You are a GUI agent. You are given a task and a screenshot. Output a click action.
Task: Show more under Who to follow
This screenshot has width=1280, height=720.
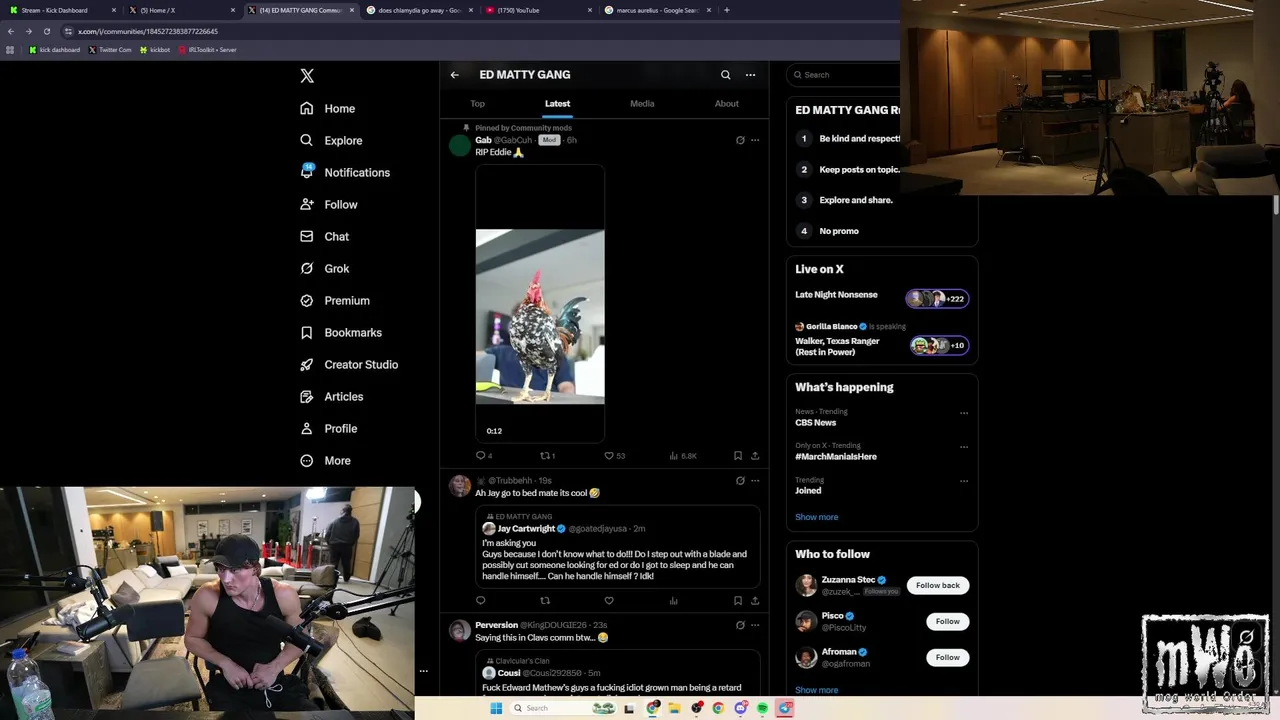click(817, 690)
